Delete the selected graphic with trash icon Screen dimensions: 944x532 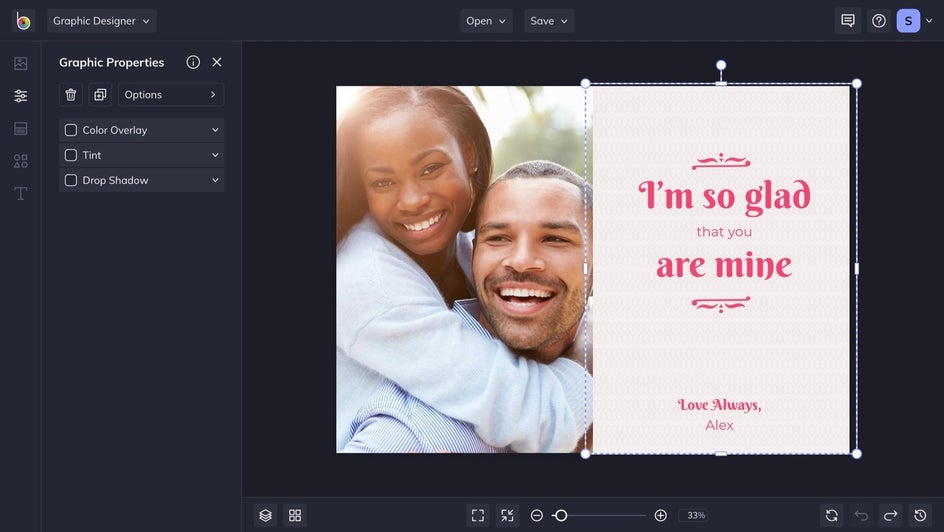71,95
